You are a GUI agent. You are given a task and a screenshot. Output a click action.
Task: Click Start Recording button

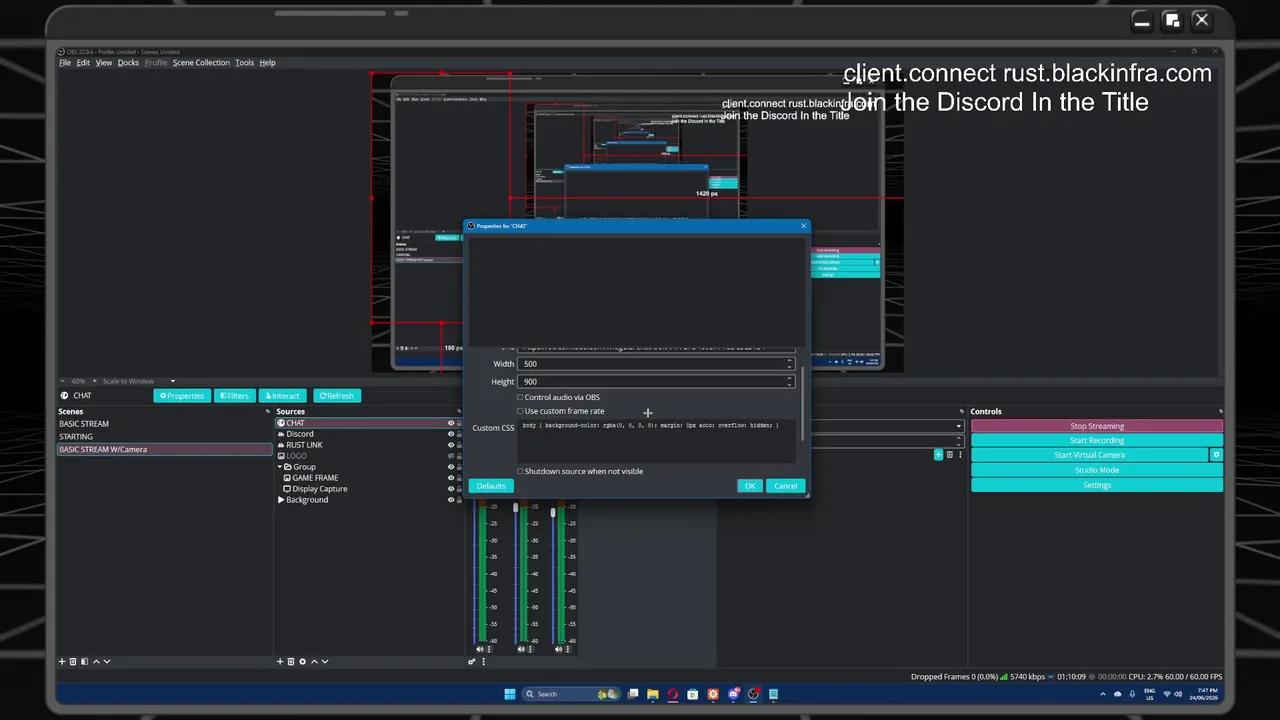(1097, 440)
